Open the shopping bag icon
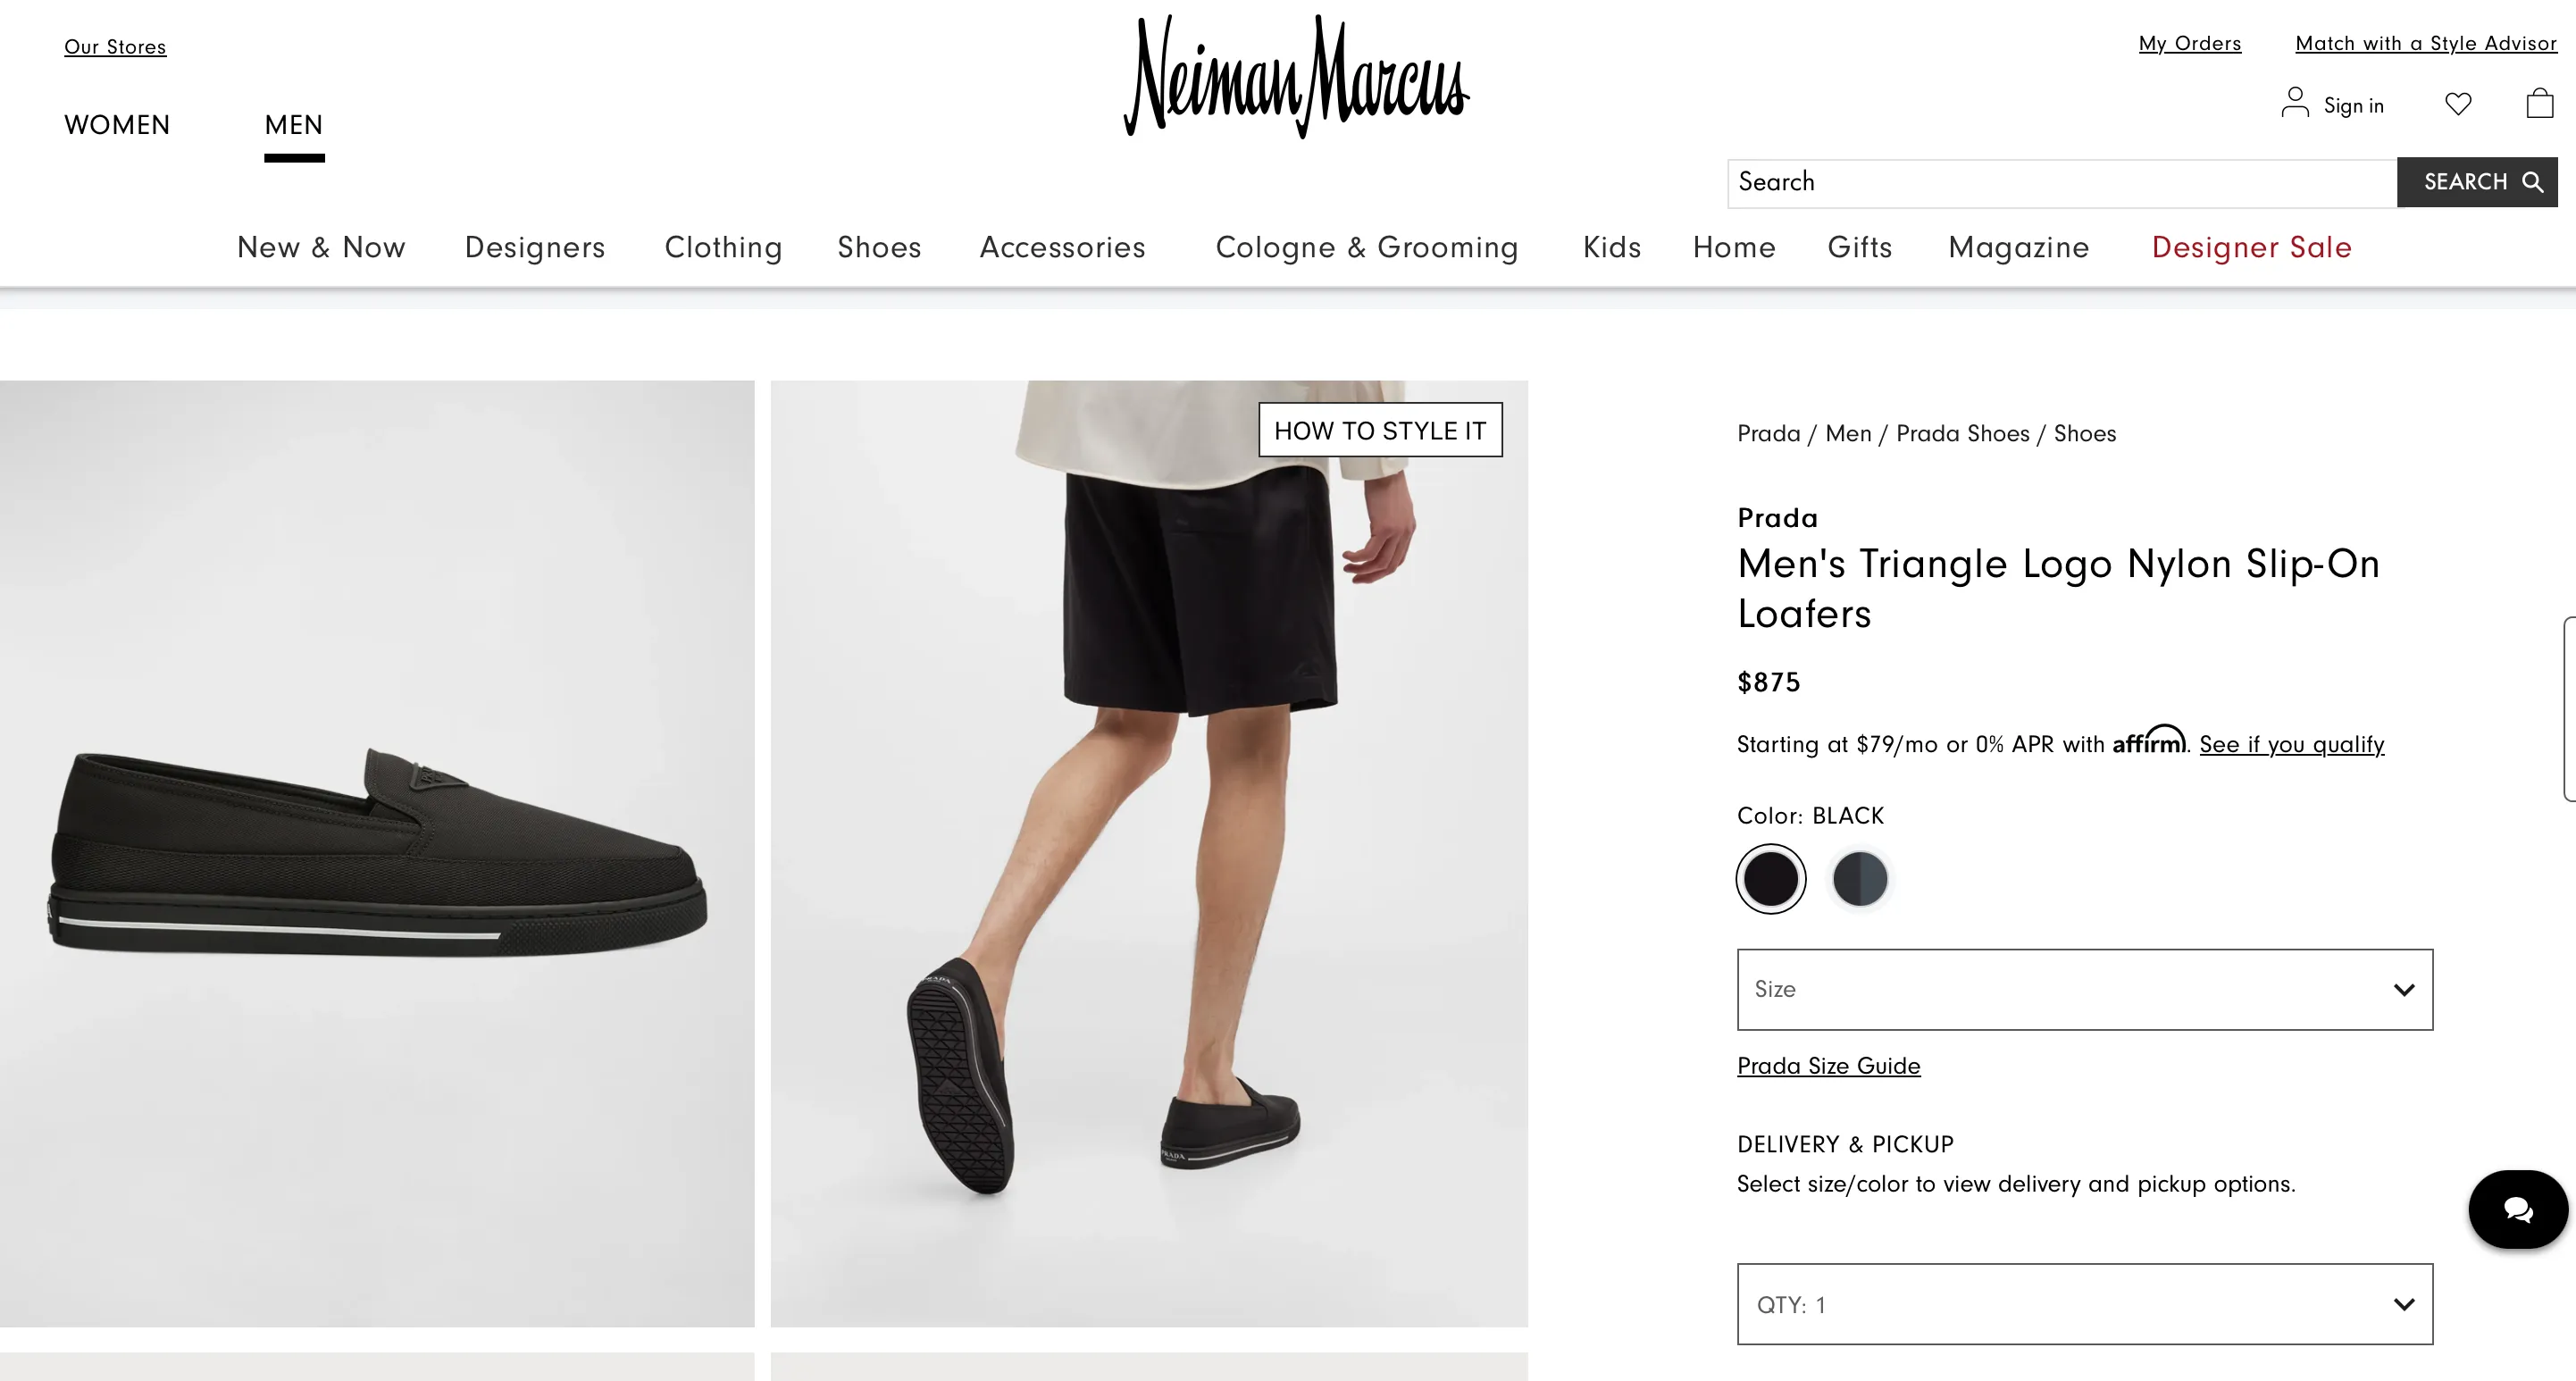Viewport: 2576px width, 1381px height. [x=2539, y=103]
